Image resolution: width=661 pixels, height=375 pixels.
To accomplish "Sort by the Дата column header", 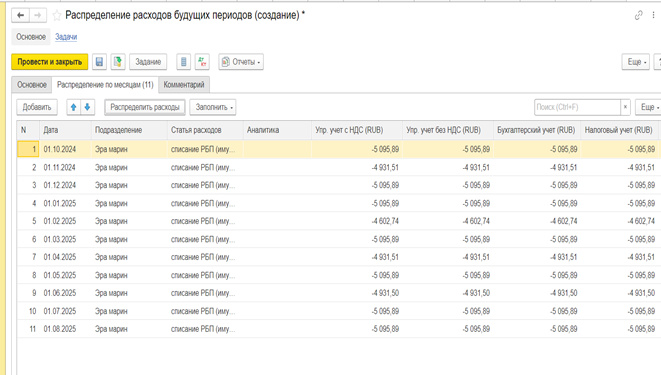I will click(x=65, y=130).
